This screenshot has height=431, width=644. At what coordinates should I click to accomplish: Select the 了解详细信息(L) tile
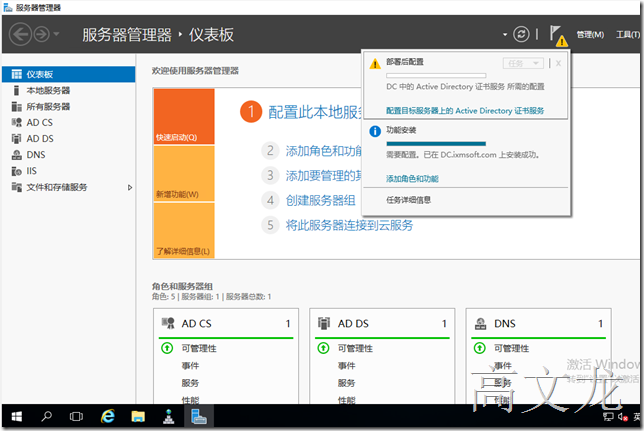[x=184, y=230]
